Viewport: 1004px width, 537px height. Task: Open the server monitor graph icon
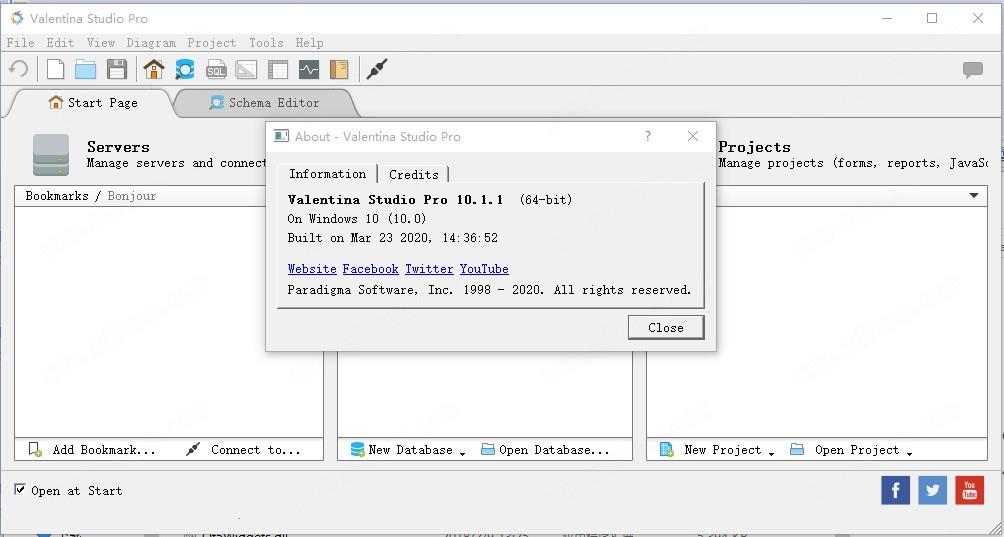pyautogui.click(x=309, y=69)
